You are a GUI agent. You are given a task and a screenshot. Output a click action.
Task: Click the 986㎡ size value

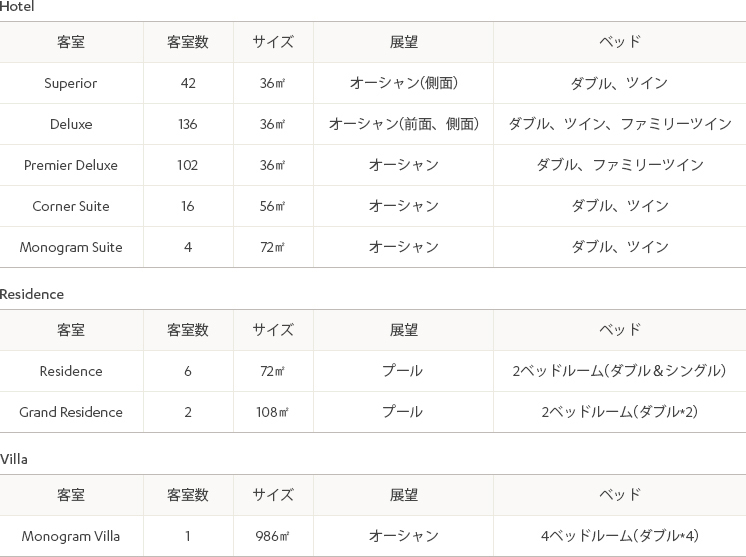click(x=272, y=536)
